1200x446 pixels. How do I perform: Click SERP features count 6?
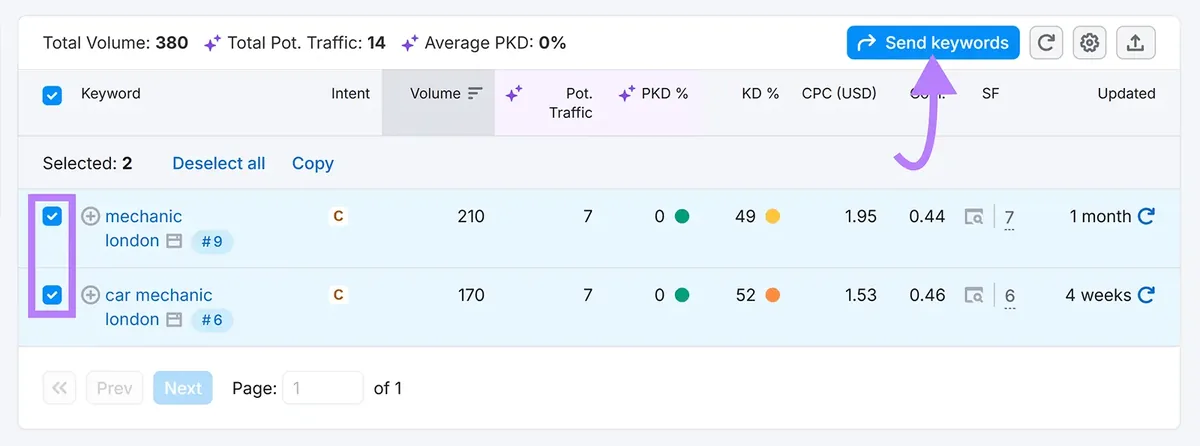coord(1010,296)
